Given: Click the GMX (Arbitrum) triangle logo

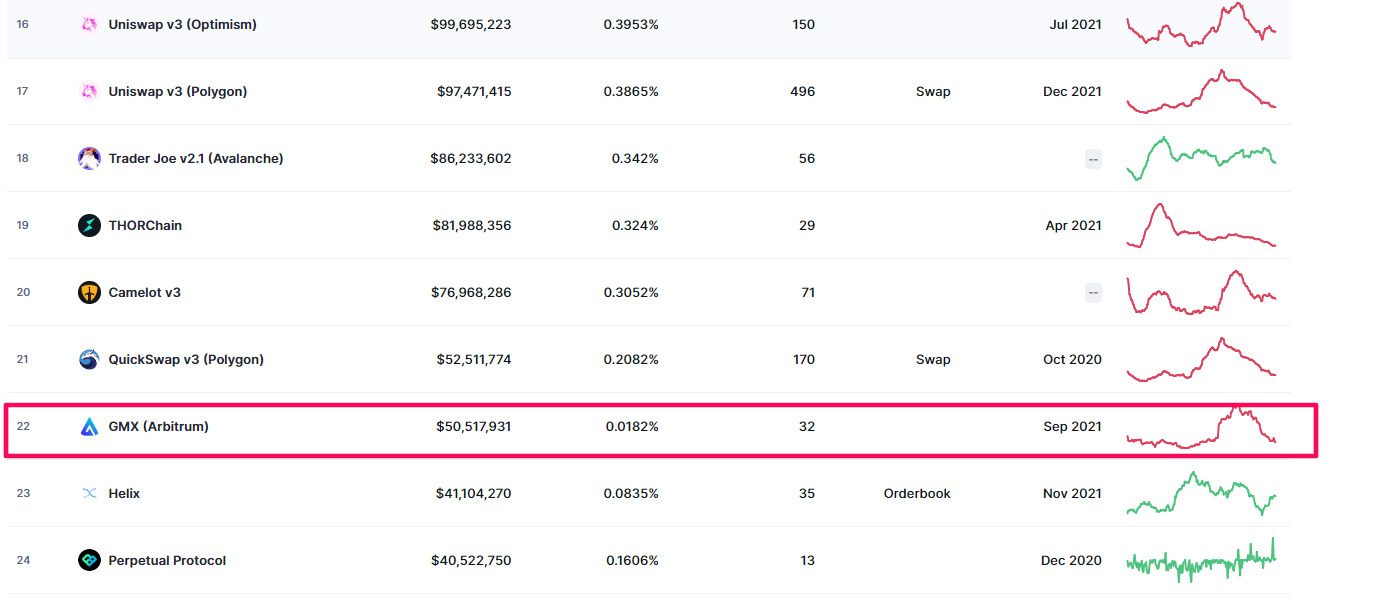Looking at the screenshot, I should click(89, 426).
